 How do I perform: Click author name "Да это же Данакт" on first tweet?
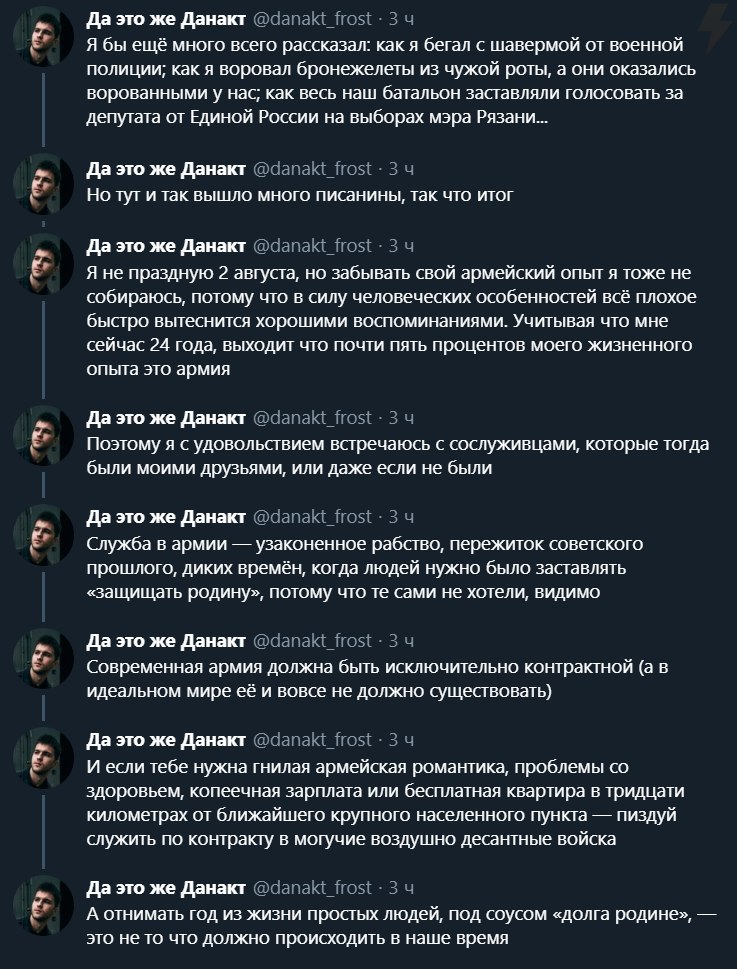(x=166, y=19)
